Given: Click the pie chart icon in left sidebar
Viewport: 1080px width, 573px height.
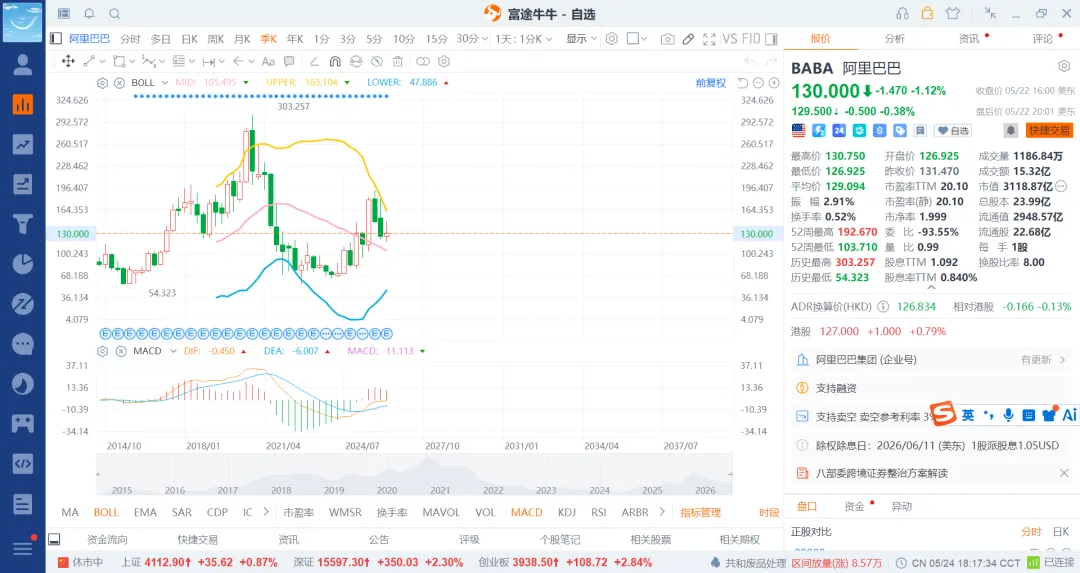Looking at the screenshot, I should click(23, 264).
